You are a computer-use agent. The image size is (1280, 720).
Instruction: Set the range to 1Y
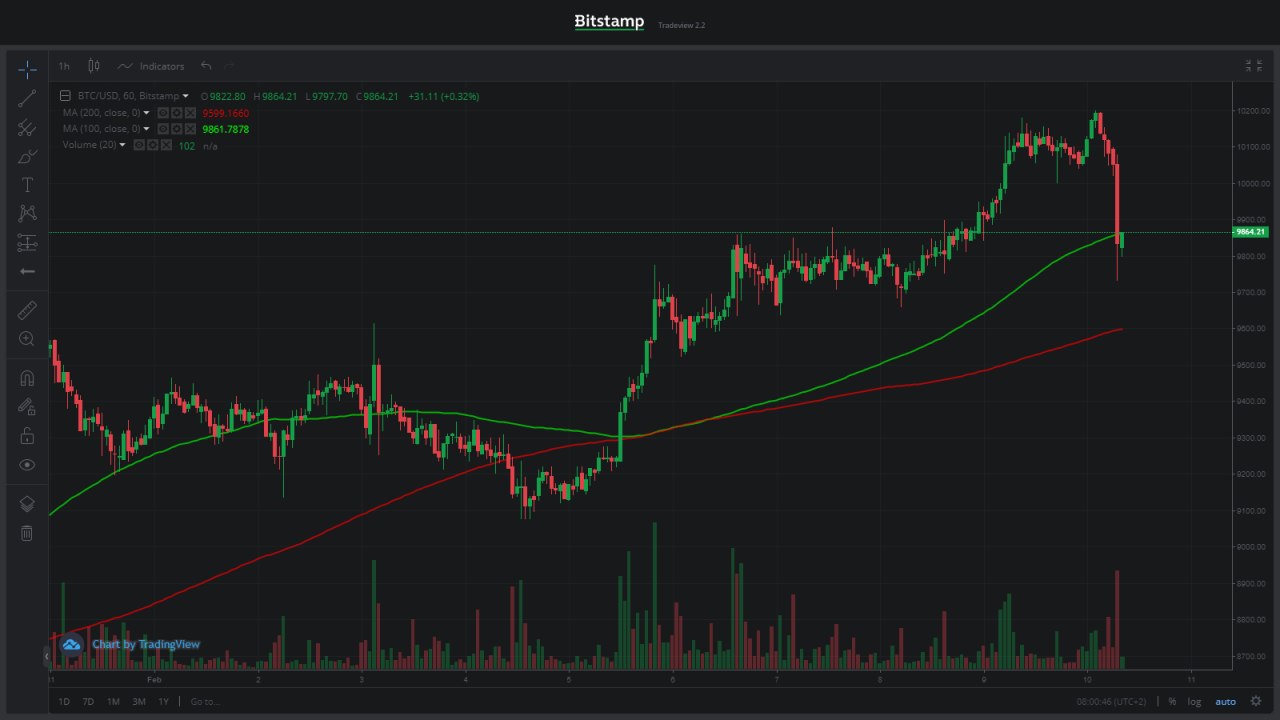point(163,702)
